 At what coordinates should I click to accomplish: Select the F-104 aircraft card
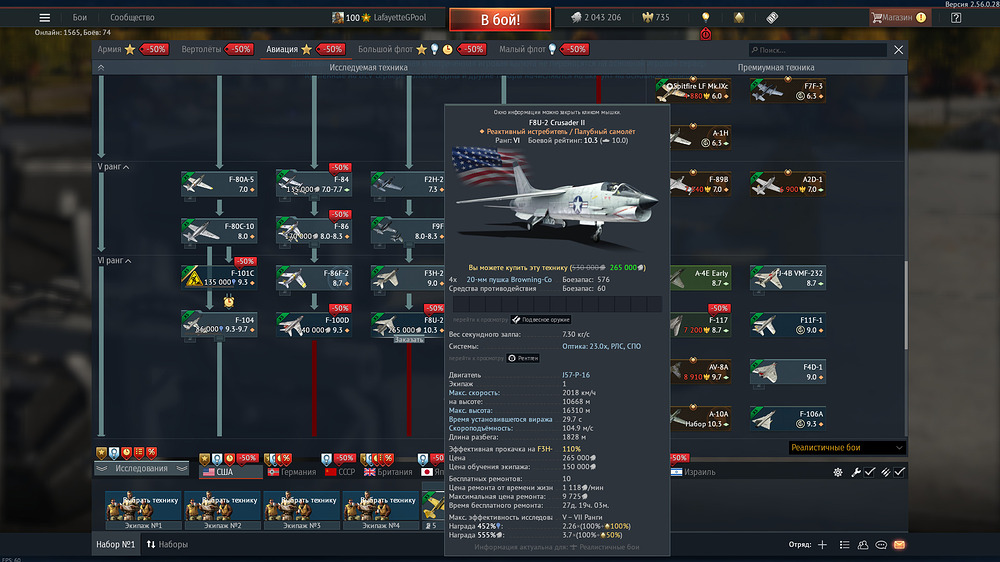(x=219, y=325)
